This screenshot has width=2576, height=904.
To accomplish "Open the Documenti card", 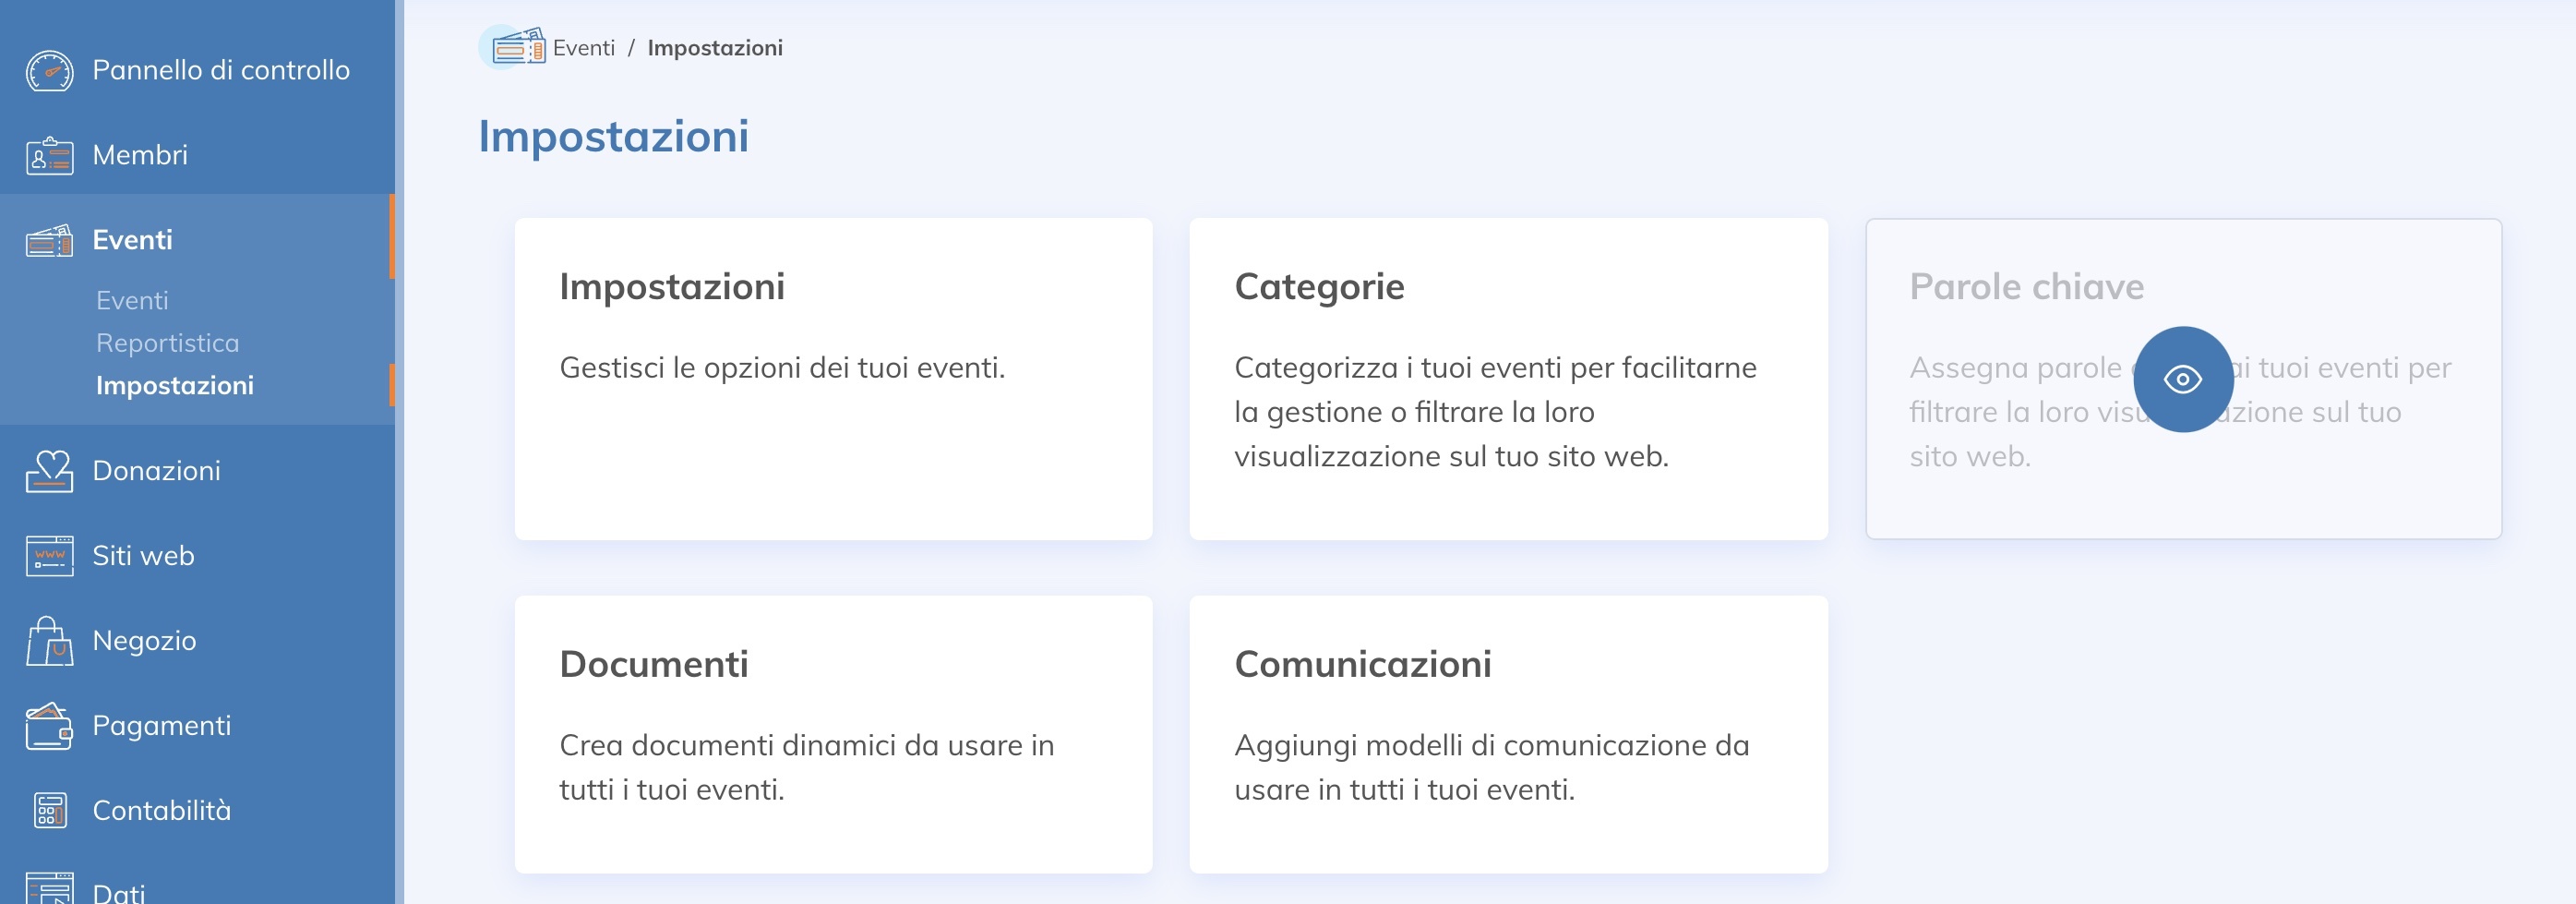I will click(x=834, y=735).
